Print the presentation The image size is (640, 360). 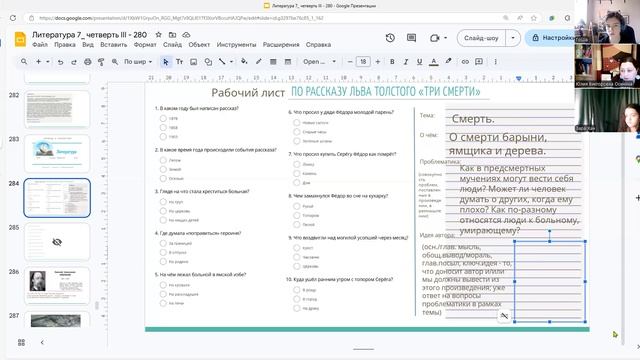coord(87,62)
